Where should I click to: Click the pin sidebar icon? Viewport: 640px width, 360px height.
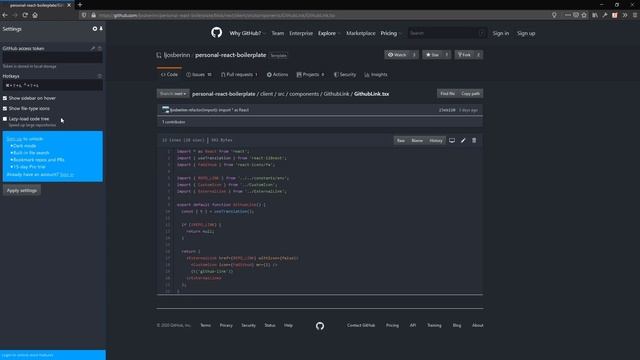coord(101,29)
